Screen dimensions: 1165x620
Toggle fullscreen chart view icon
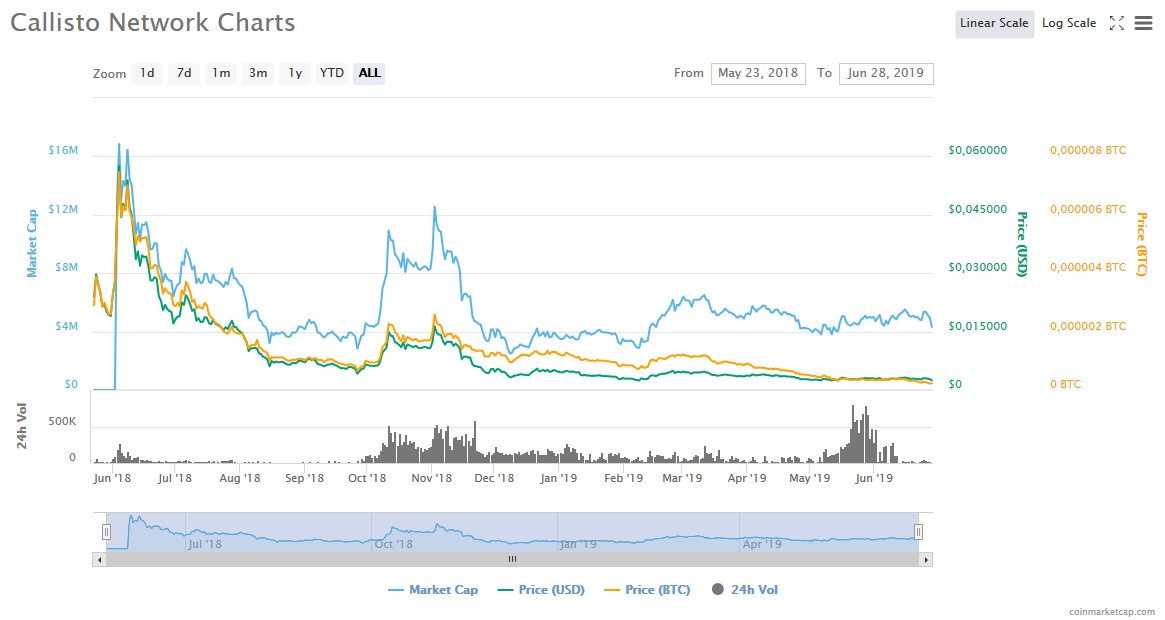pyautogui.click(x=1116, y=23)
